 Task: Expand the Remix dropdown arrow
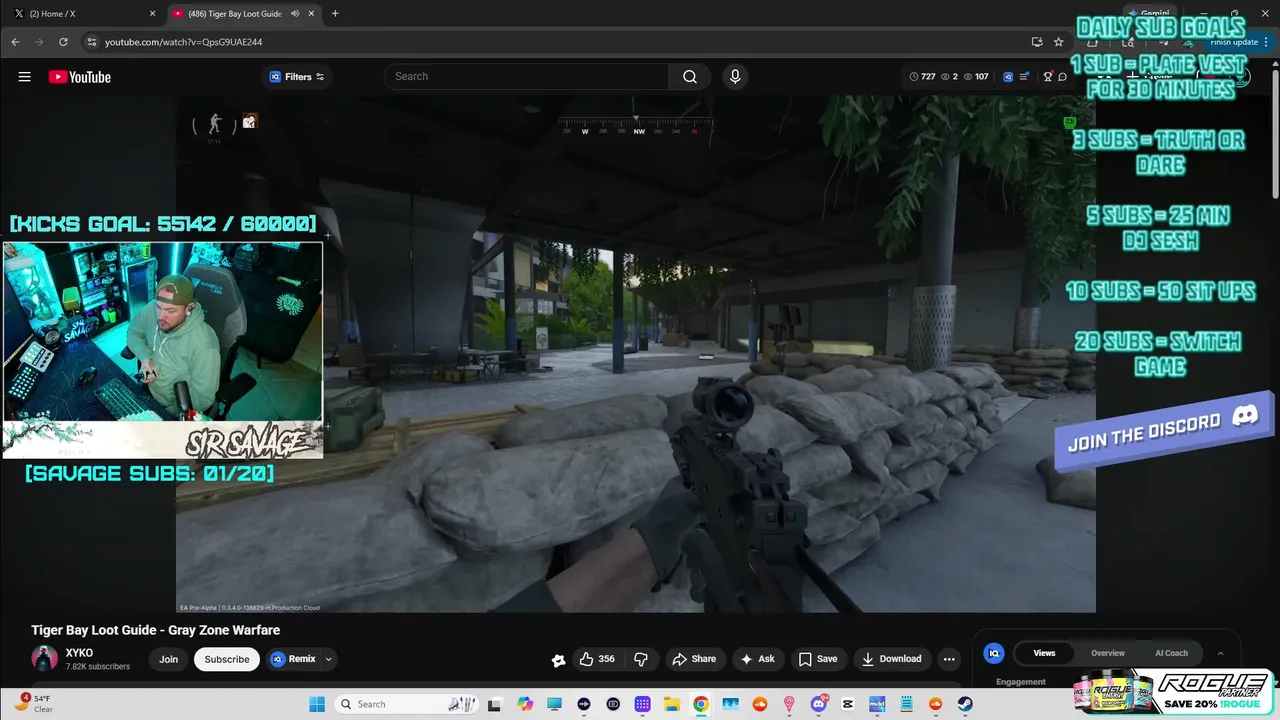click(328, 659)
